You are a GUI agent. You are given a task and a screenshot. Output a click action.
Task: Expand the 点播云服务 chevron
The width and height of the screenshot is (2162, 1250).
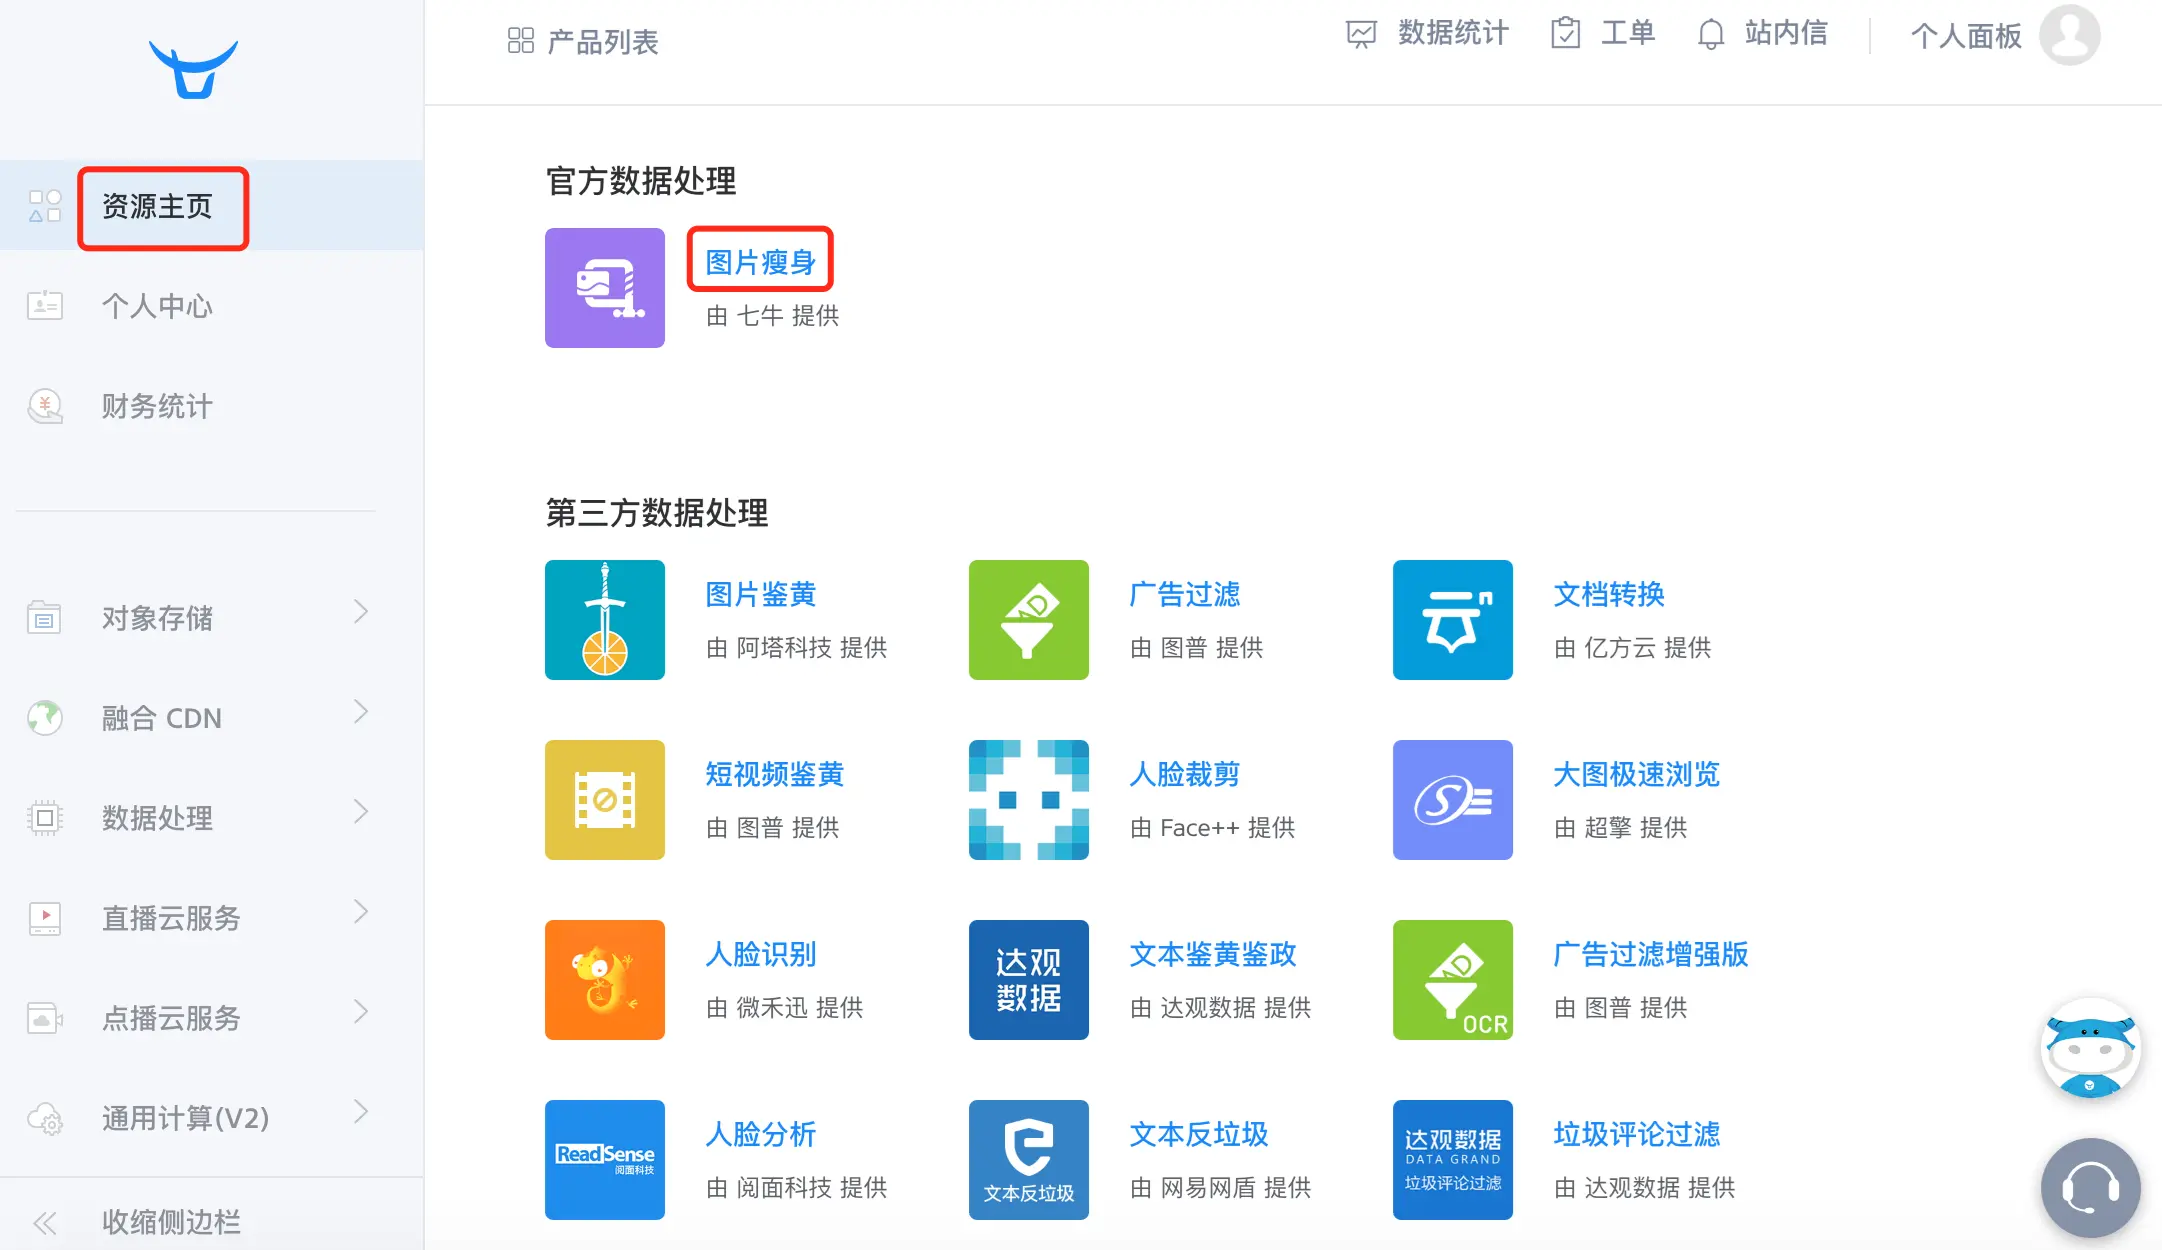[x=361, y=1012]
